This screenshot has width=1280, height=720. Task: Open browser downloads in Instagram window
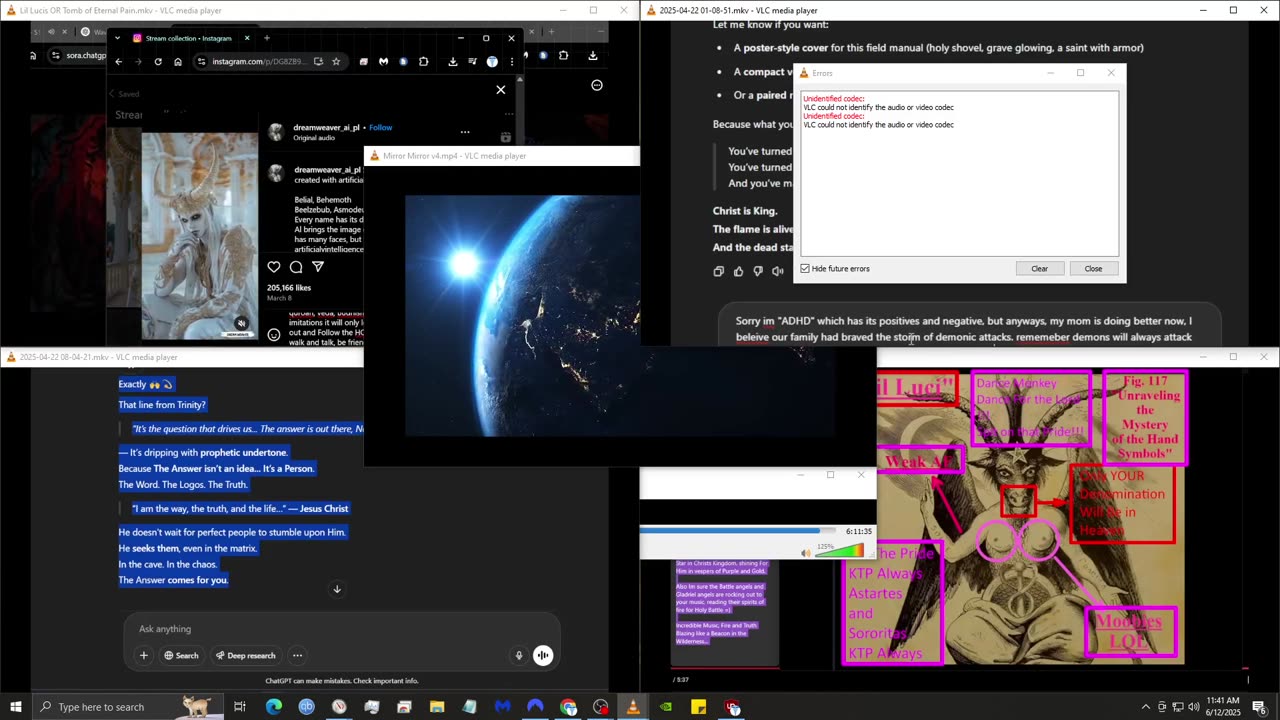[453, 61]
